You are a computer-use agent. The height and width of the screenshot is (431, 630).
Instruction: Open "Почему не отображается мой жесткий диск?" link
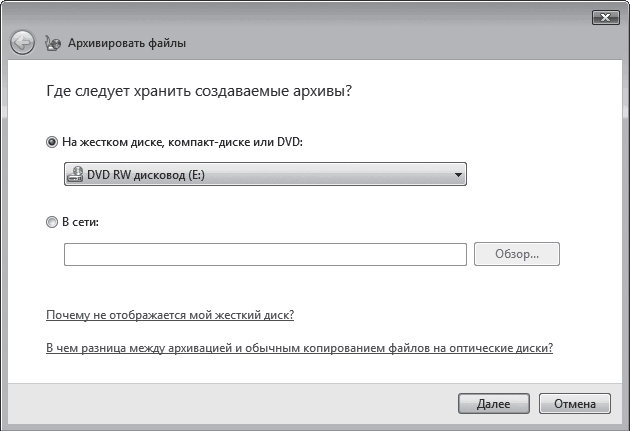(170, 315)
